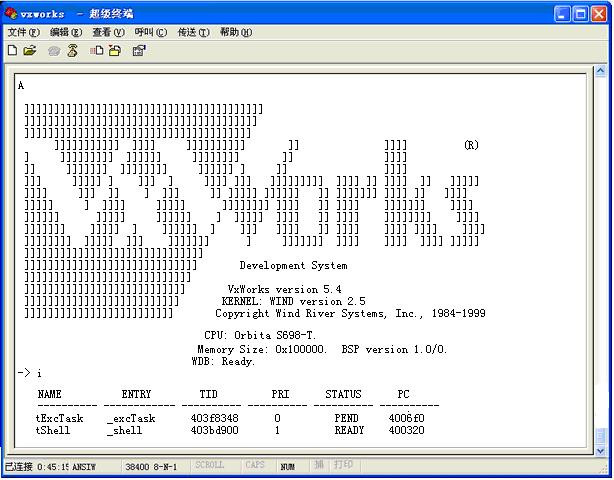Click the vxworks title bar app icon
Viewport: 614px width, 480px height.
11,13
